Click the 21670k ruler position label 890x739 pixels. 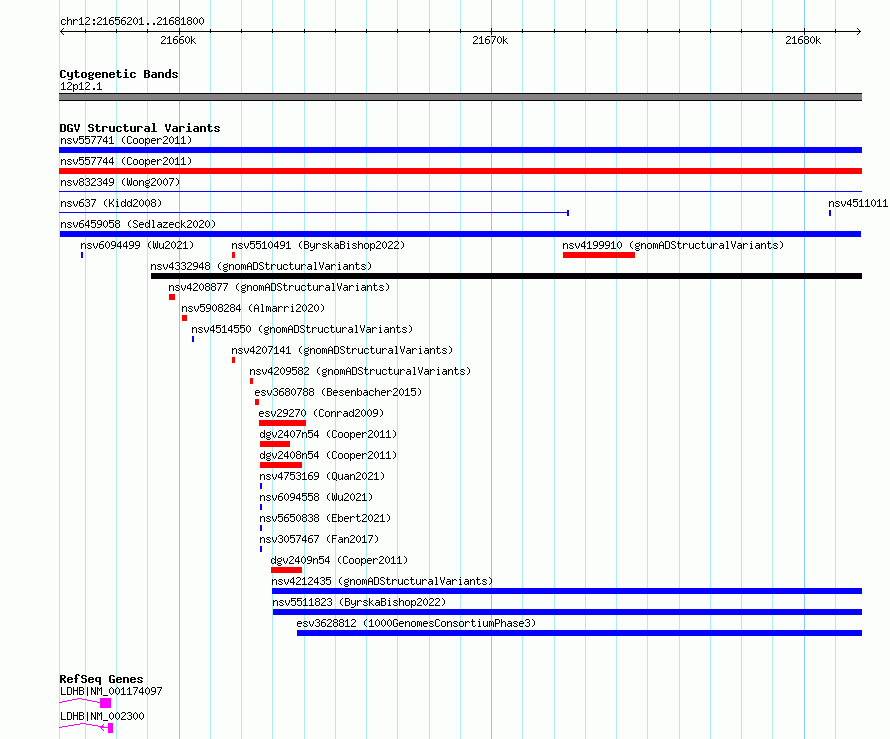[490, 40]
